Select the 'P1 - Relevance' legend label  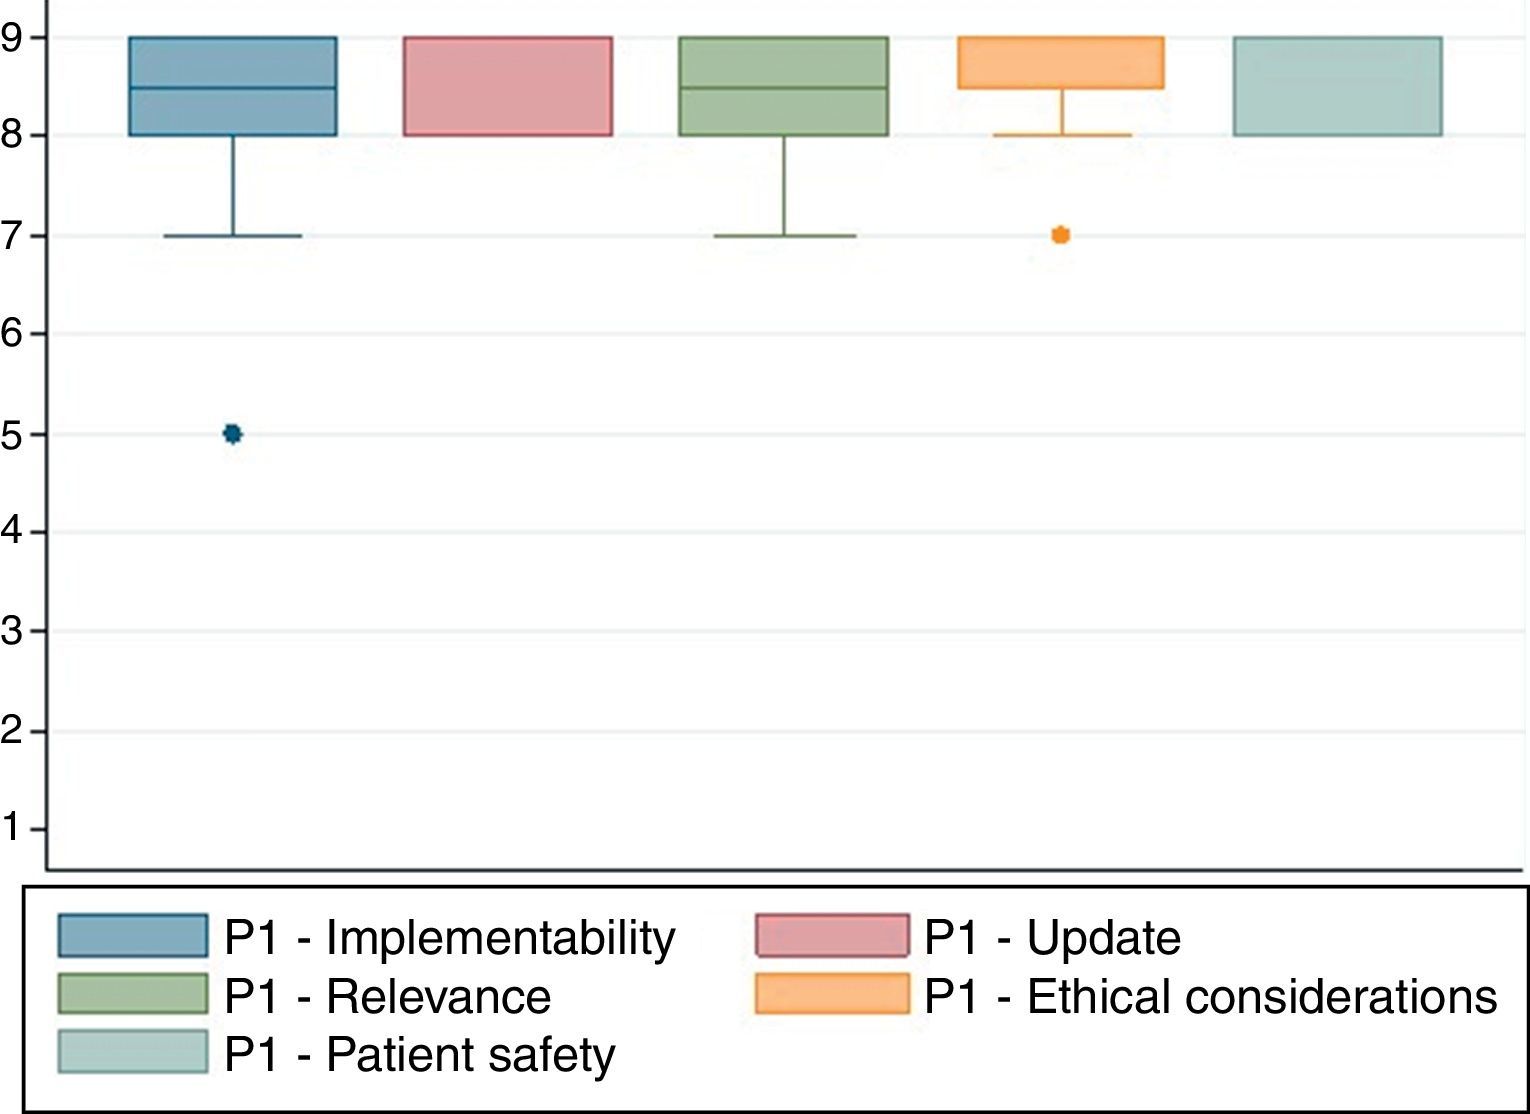[388, 997]
